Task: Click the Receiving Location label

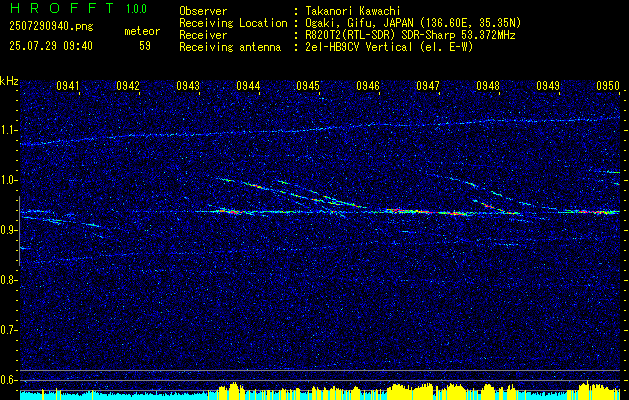Action: point(233,23)
